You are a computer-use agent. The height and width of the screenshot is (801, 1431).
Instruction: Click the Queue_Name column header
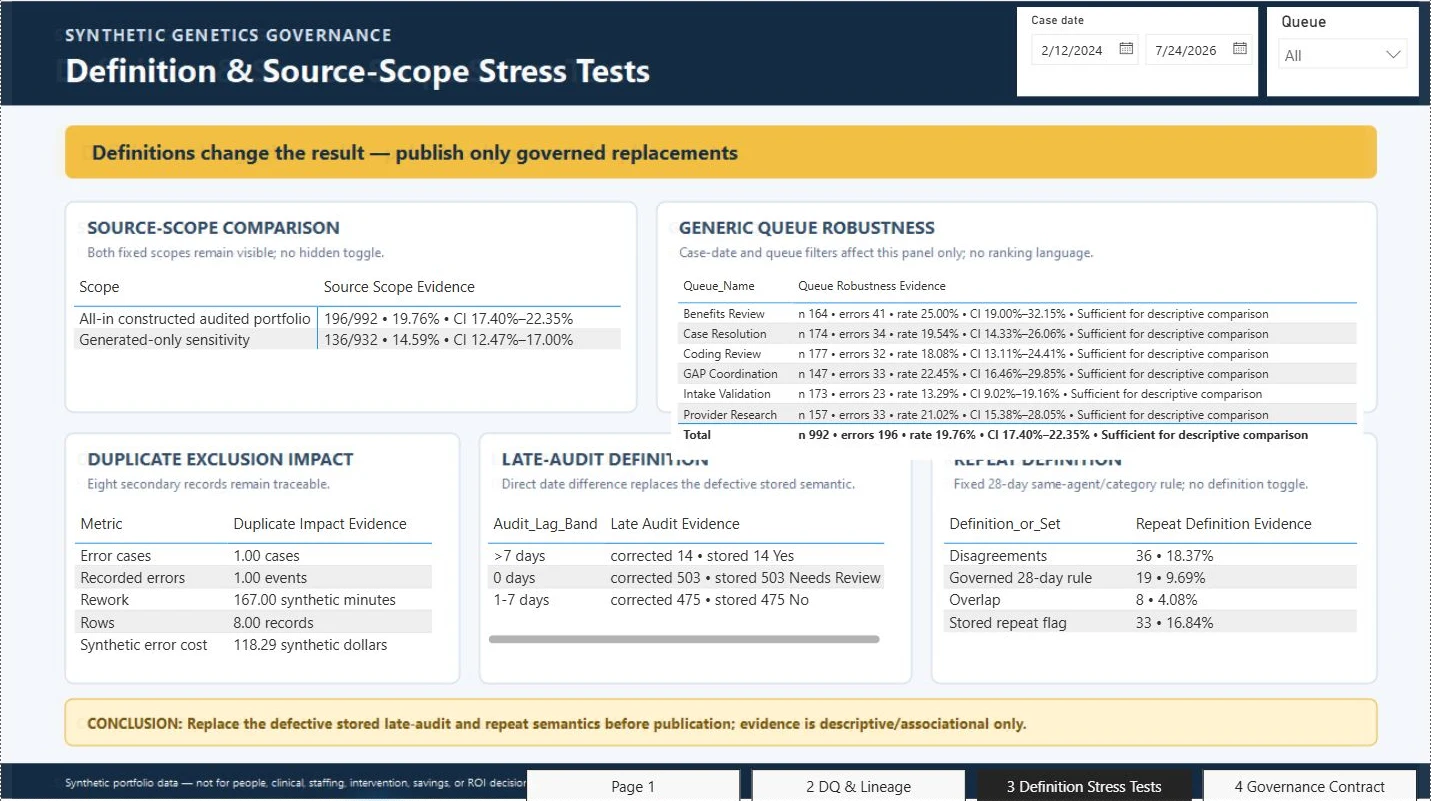tap(718, 286)
